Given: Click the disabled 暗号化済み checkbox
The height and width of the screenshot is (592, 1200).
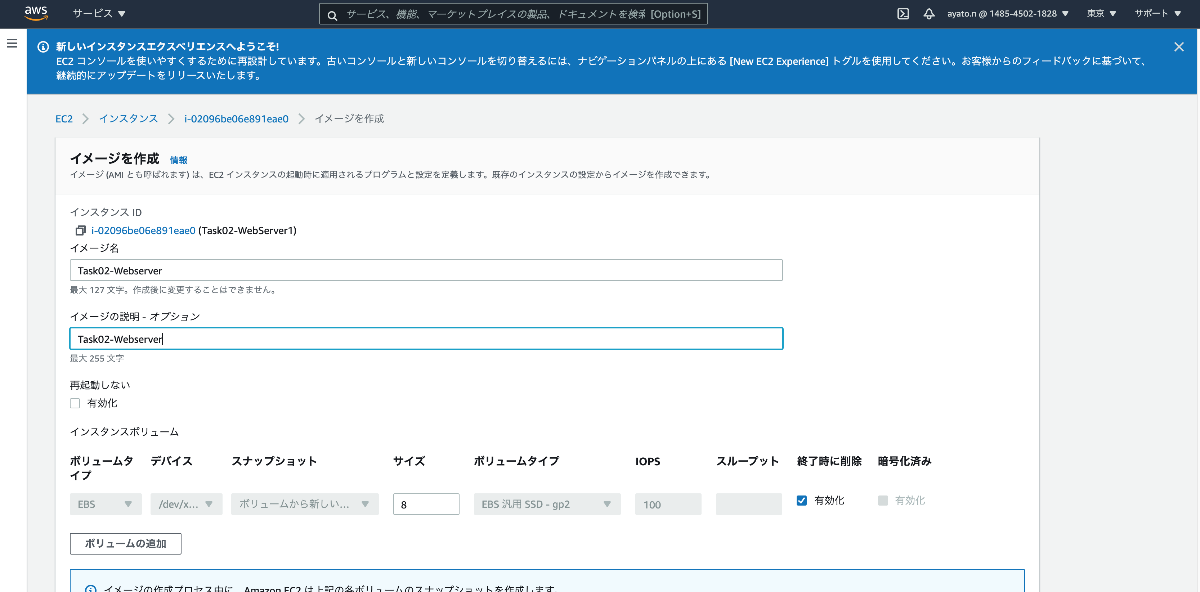Looking at the screenshot, I should click(883, 500).
